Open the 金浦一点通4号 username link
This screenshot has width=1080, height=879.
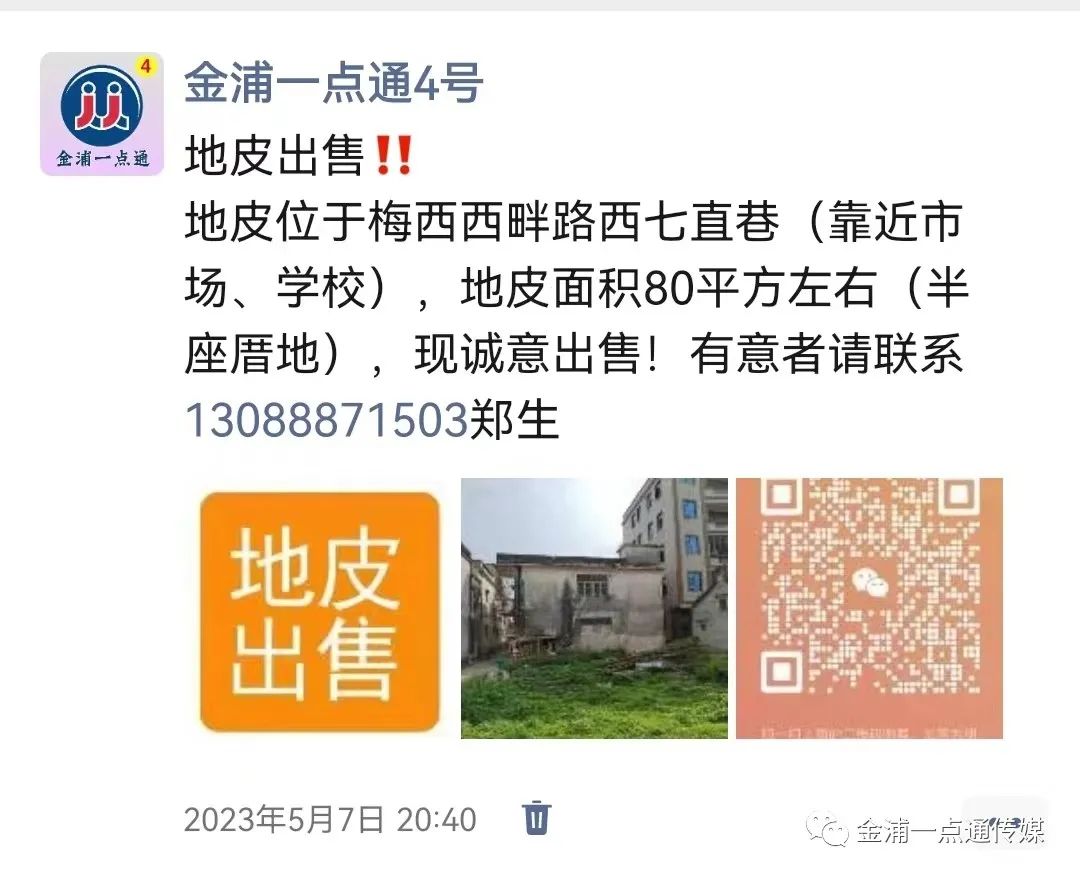pyautogui.click(x=333, y=83)
